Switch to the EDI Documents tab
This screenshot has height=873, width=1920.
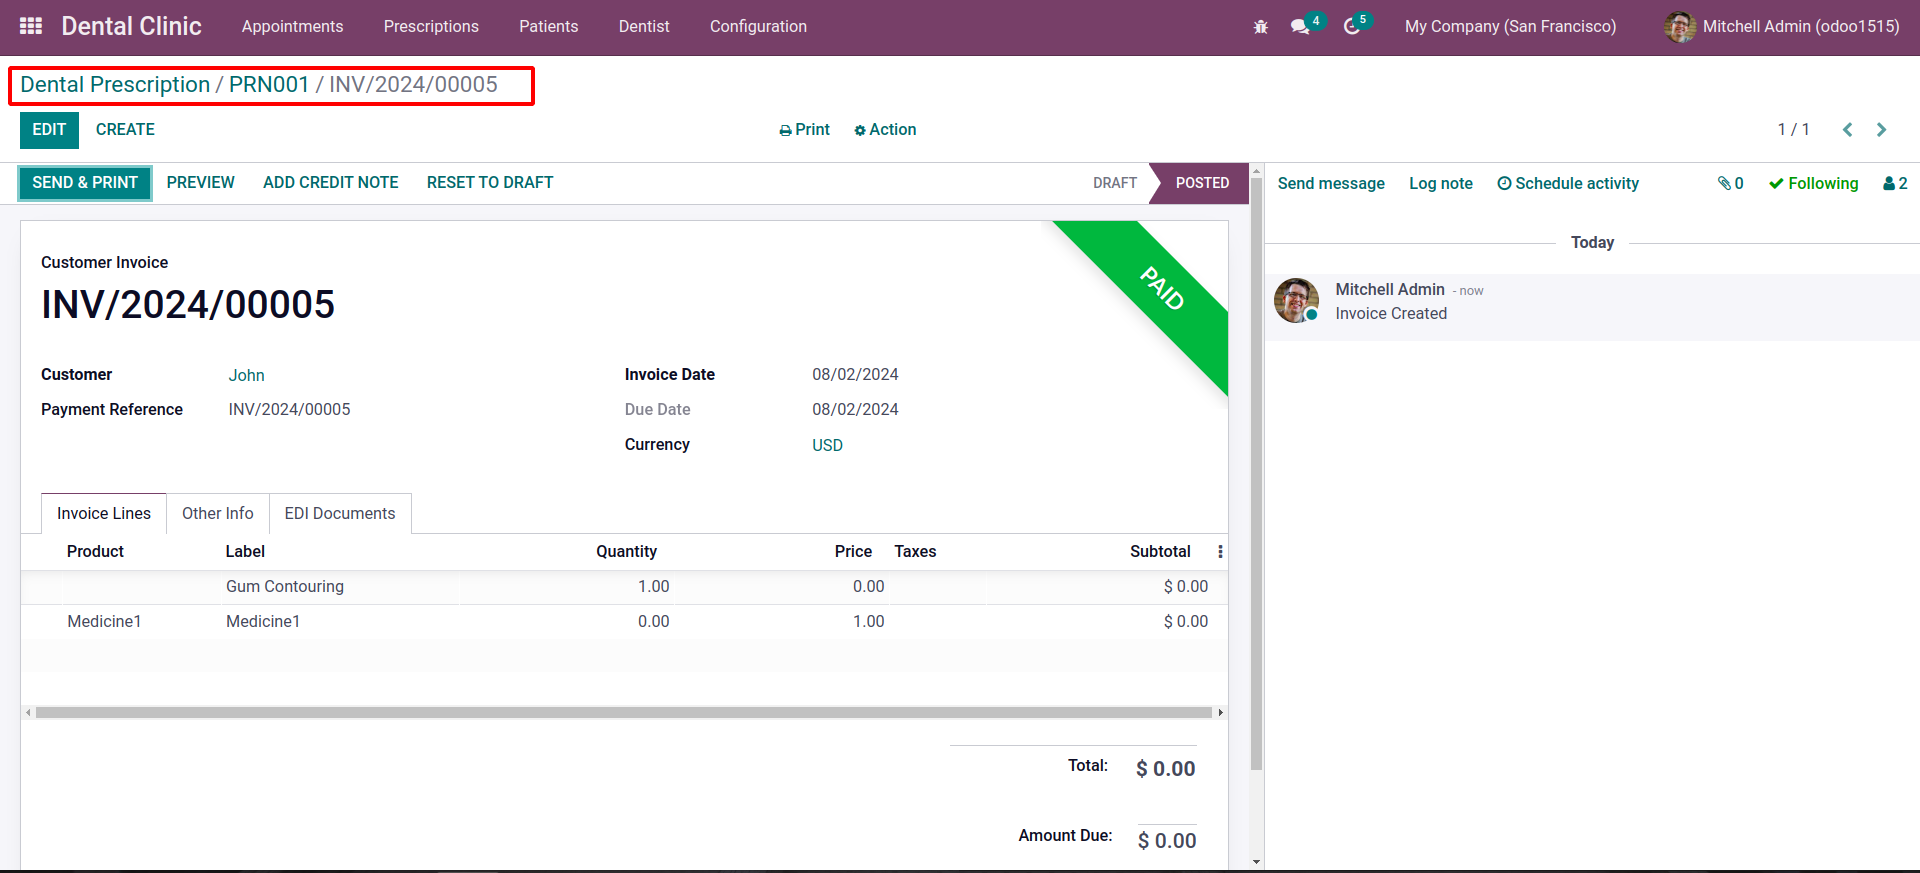(x=340, y=513)
